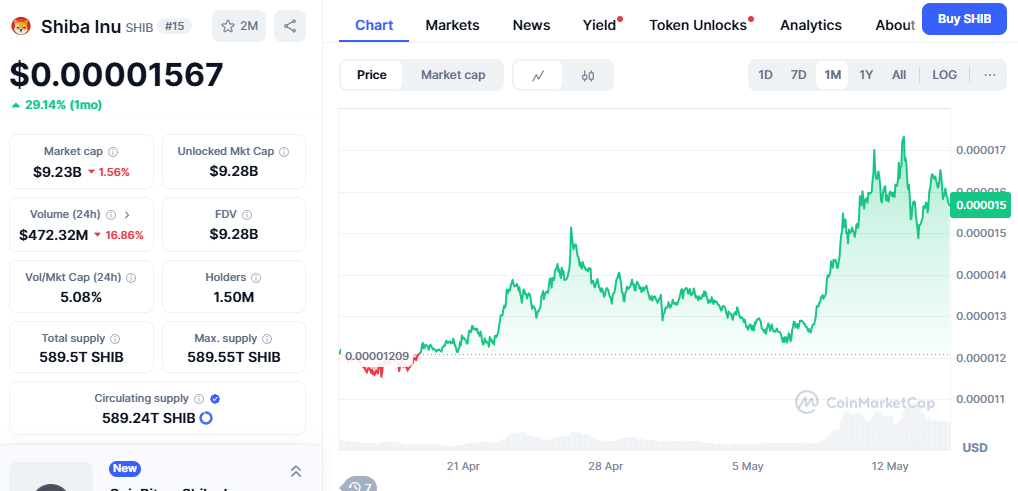The width and height of the screenshot is (1018, 491).
Task: Select the 1Y time range
Action: 866,75
